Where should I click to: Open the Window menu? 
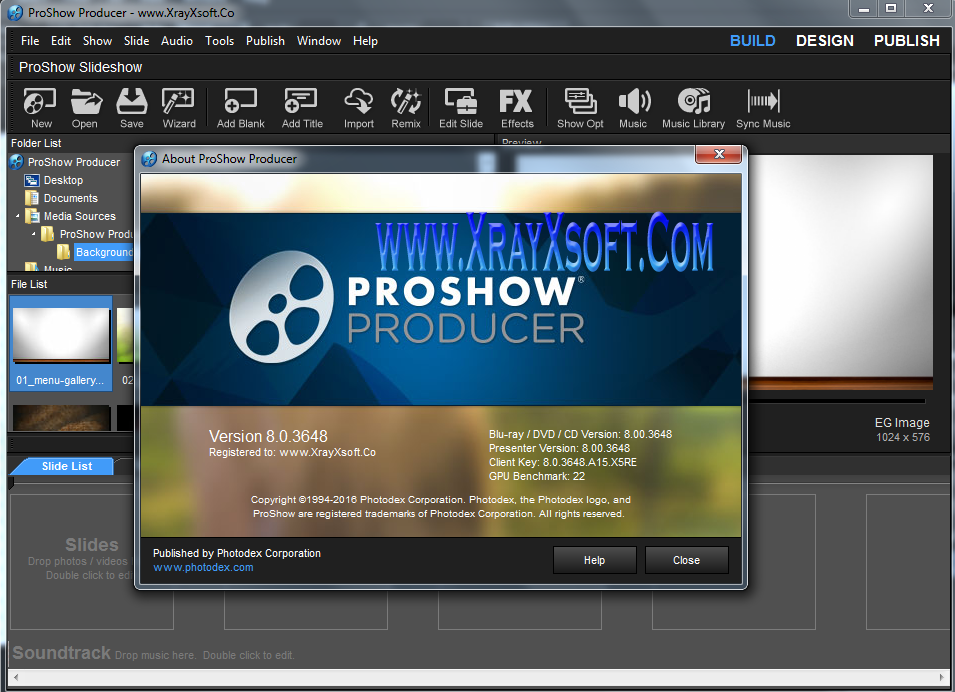pyautogui.click(x=319, y=41)
